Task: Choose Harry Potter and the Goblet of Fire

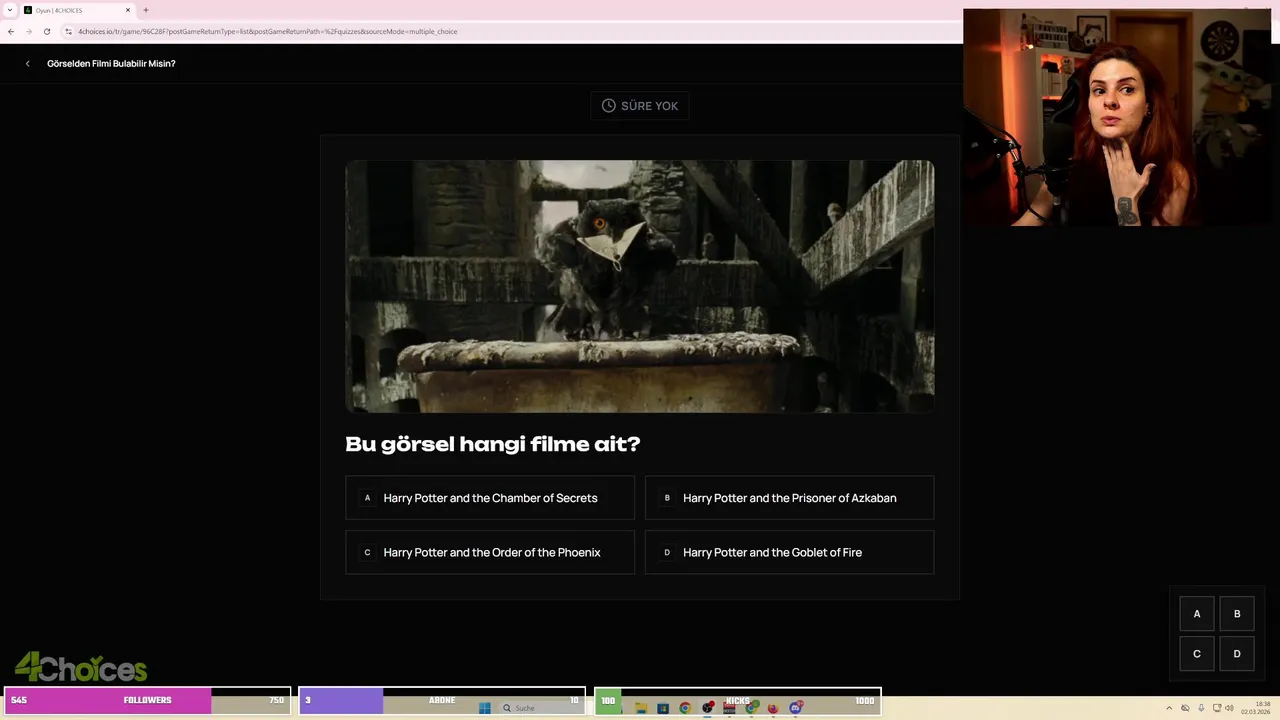Action: coord(790,552)
